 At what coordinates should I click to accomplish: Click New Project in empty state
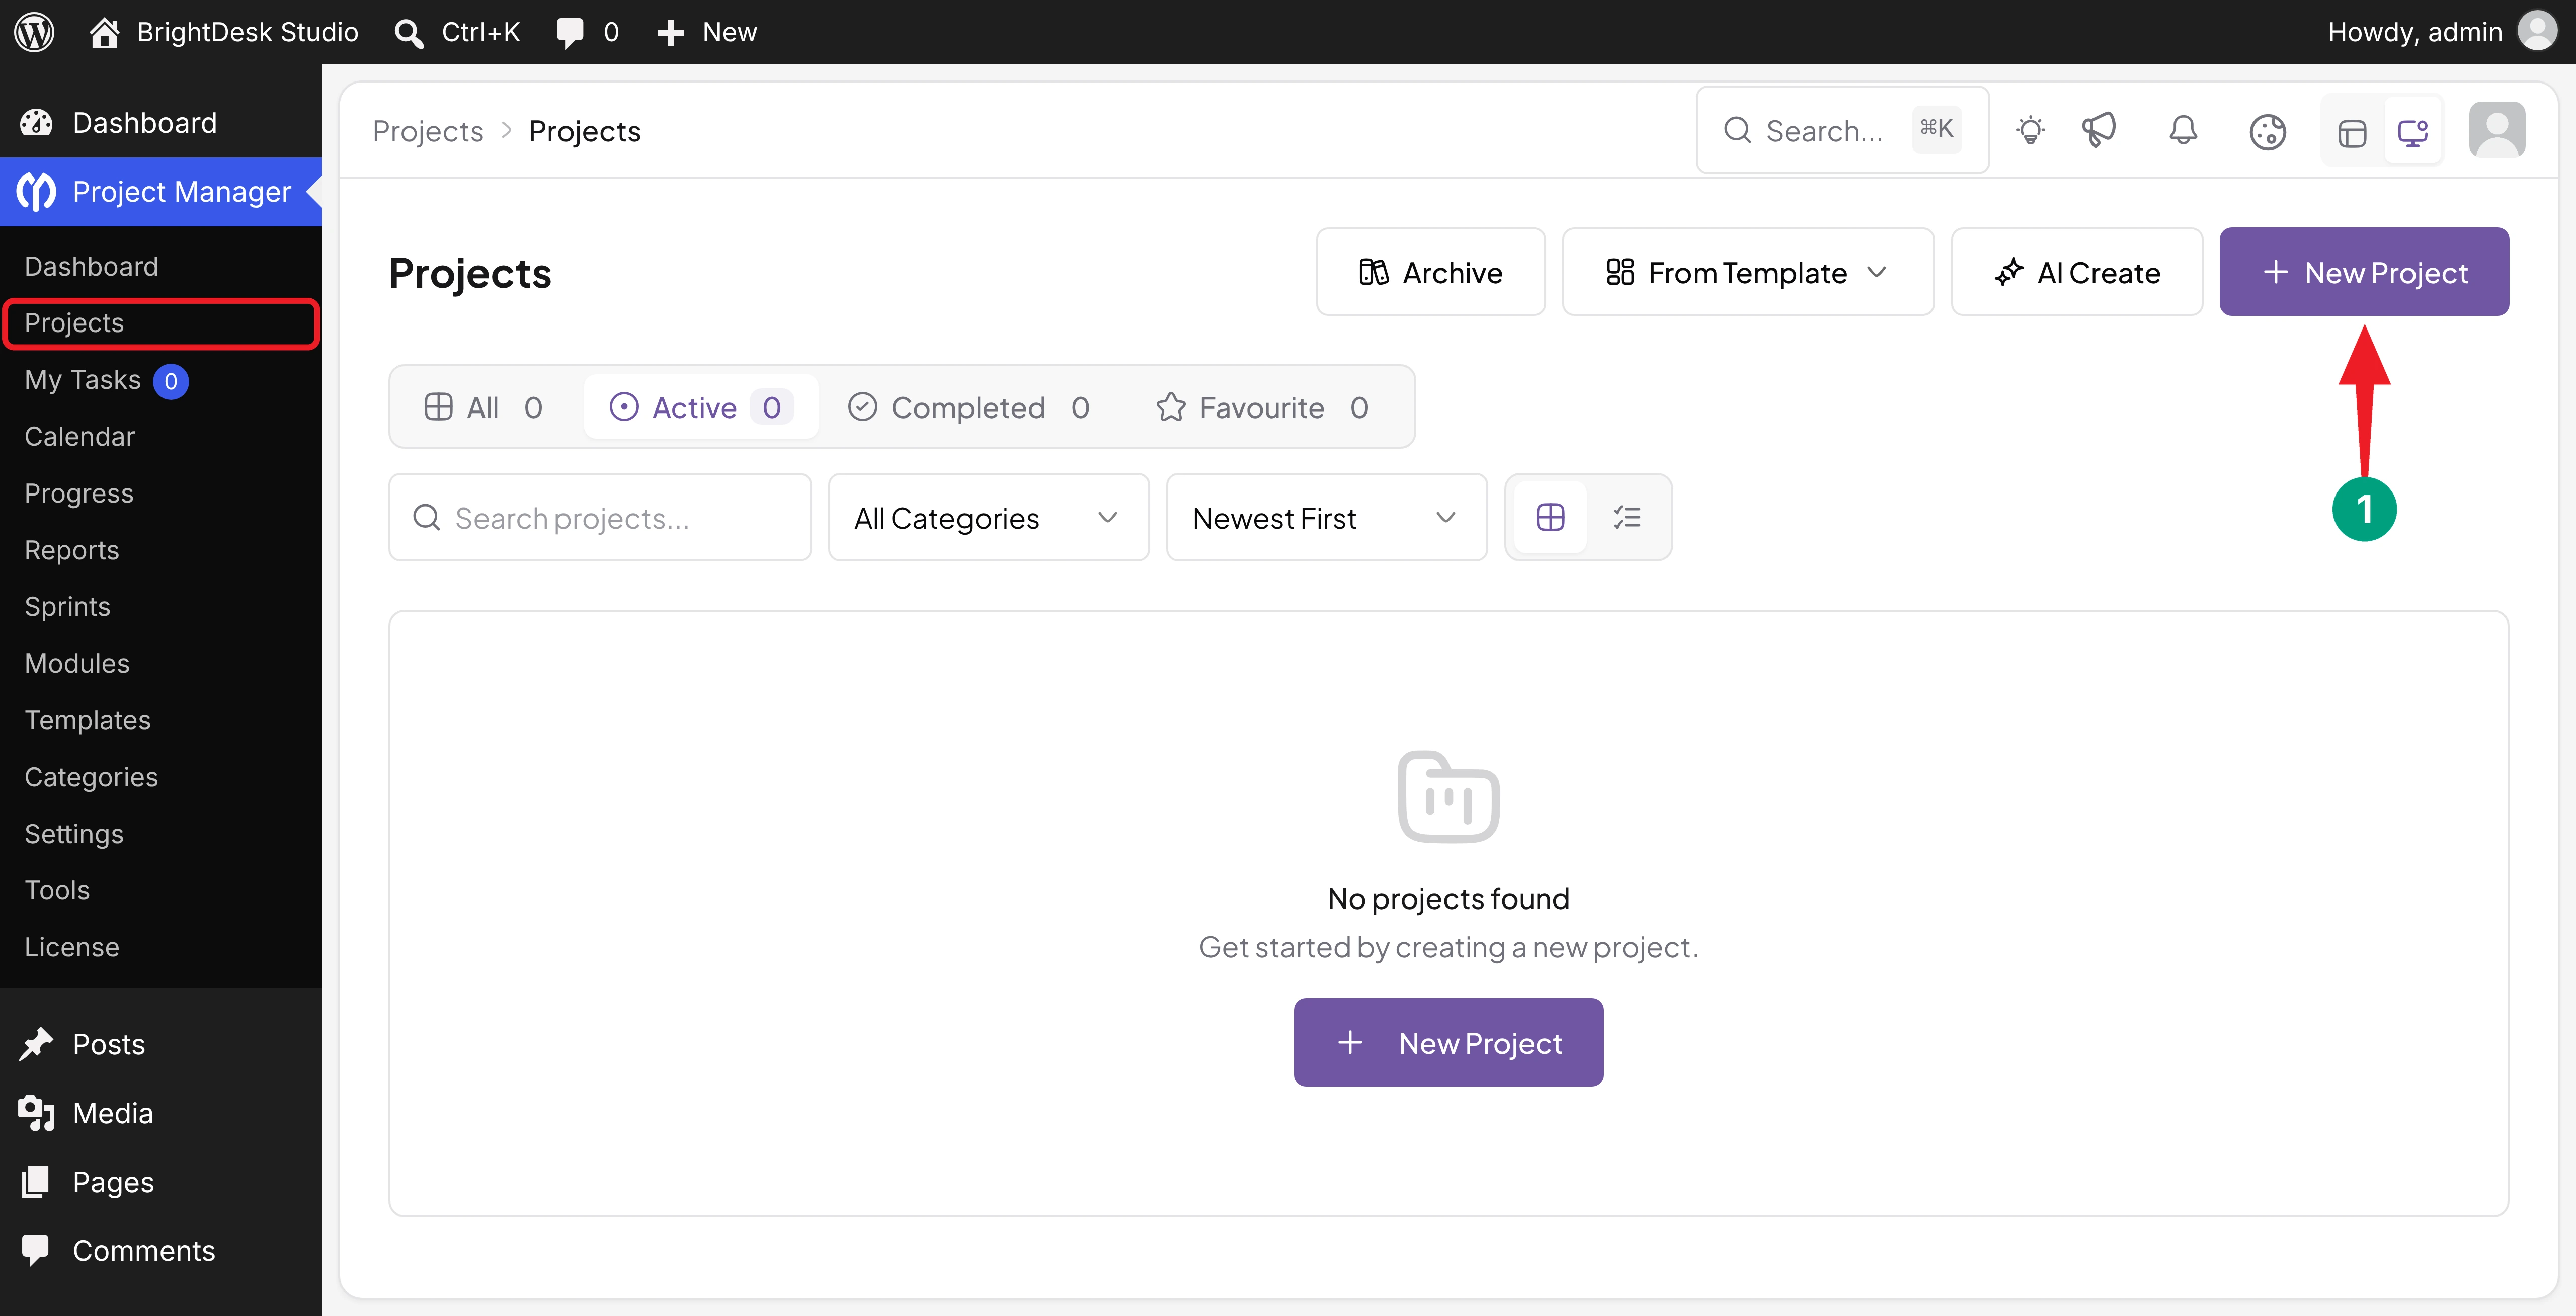pyautogui.click(x=1448, y=1043)
